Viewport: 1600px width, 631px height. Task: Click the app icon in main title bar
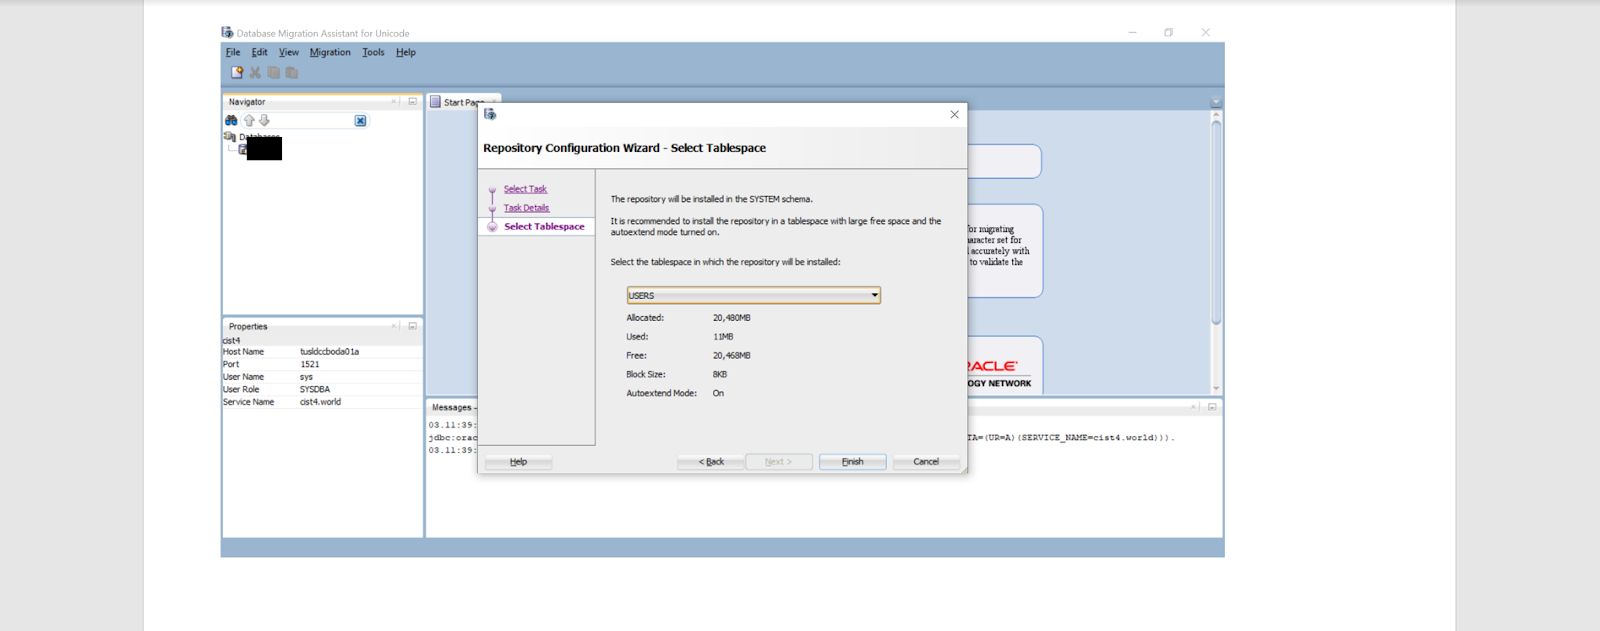[227, 32]
